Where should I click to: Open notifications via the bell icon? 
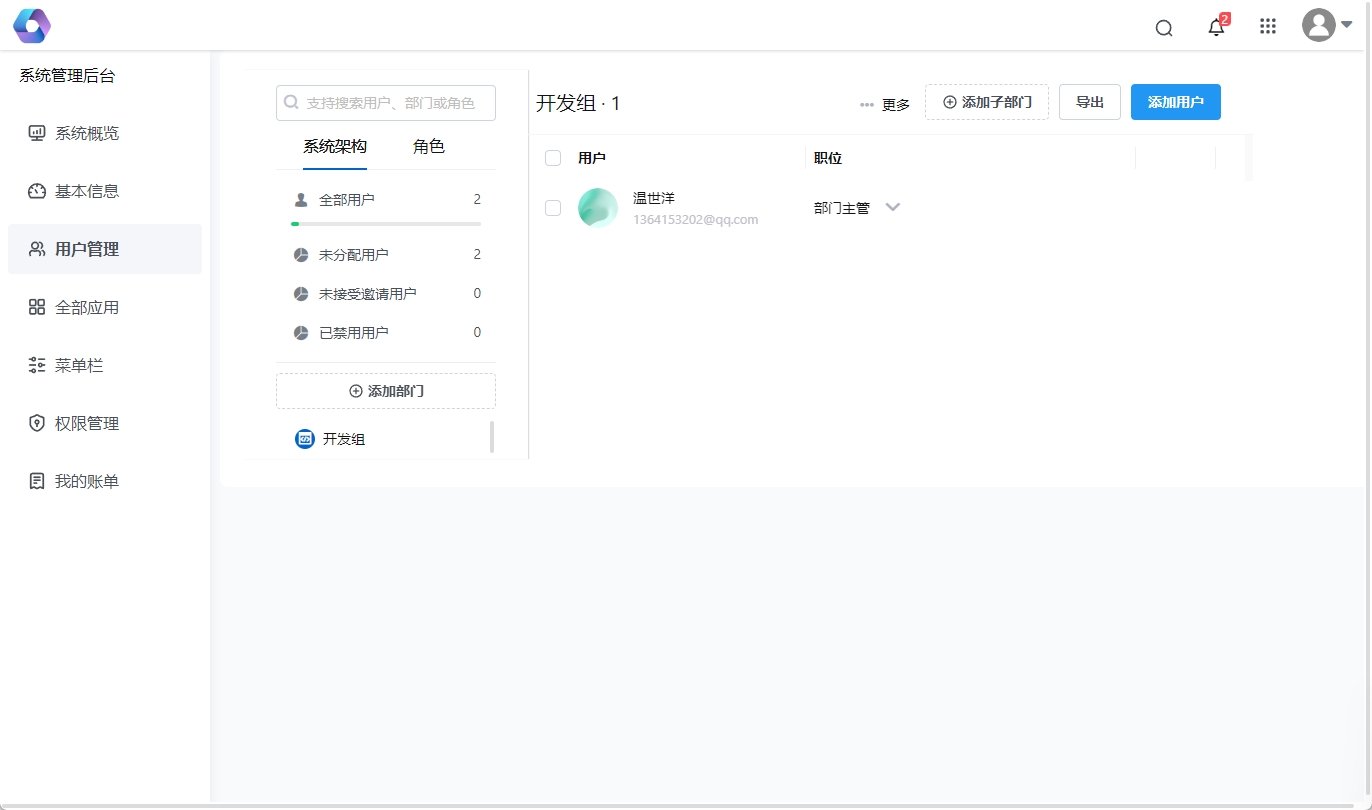(x=1215, y=28)
